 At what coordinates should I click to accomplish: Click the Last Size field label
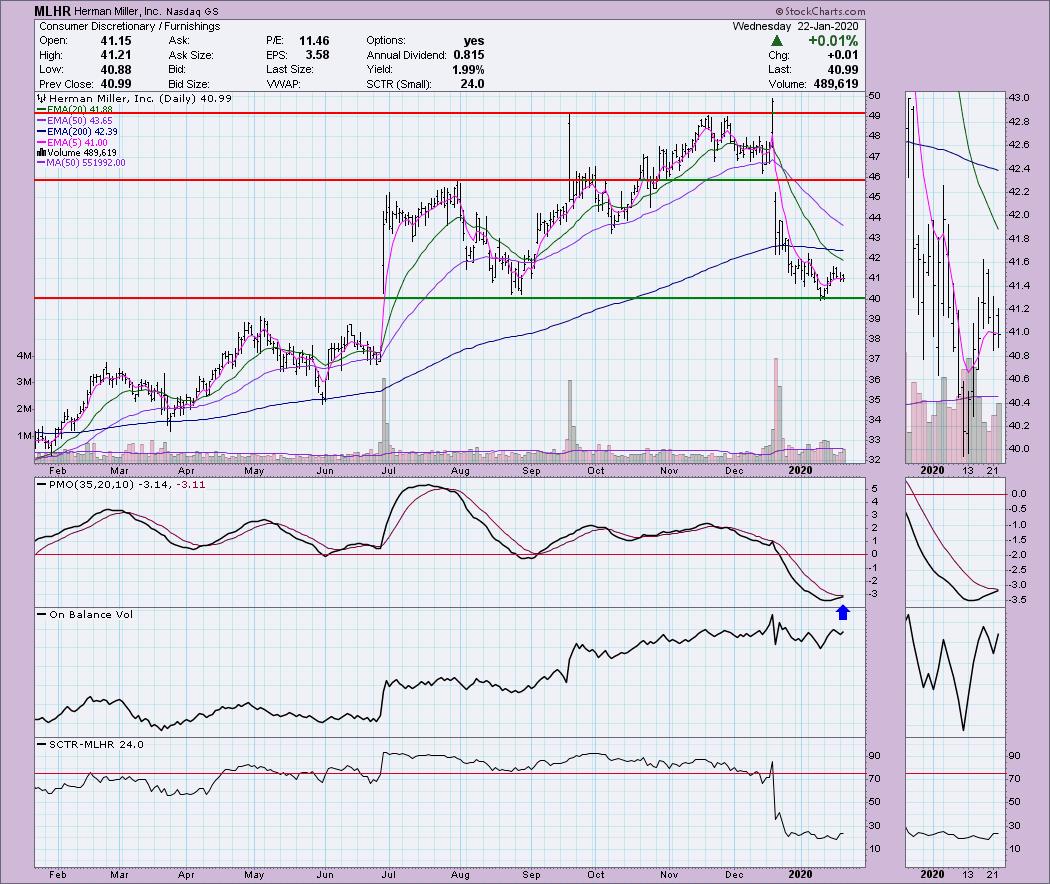point(289,70)
